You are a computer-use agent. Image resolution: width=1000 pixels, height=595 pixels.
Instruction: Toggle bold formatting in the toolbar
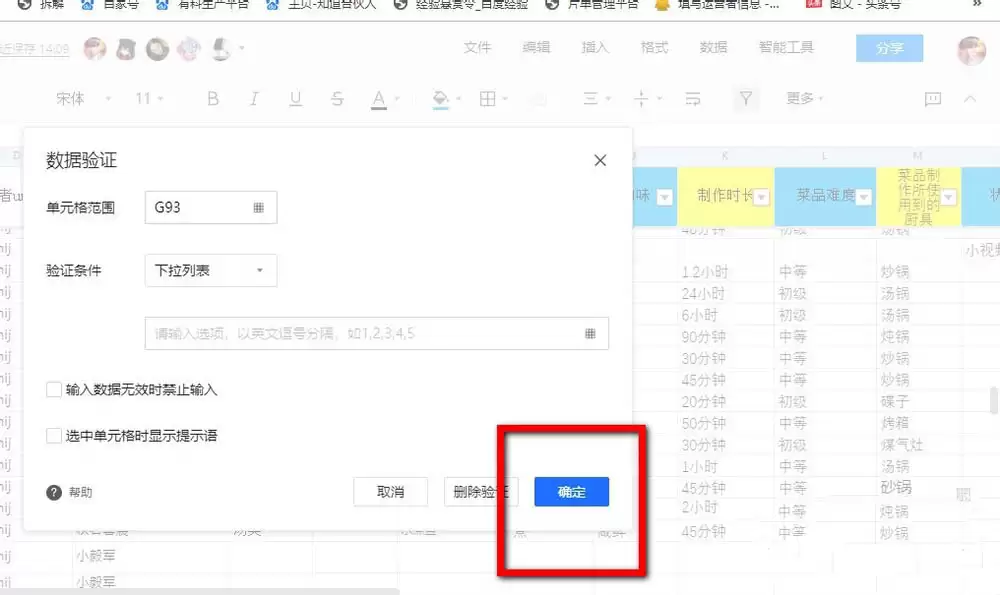[x=211, y=98]
